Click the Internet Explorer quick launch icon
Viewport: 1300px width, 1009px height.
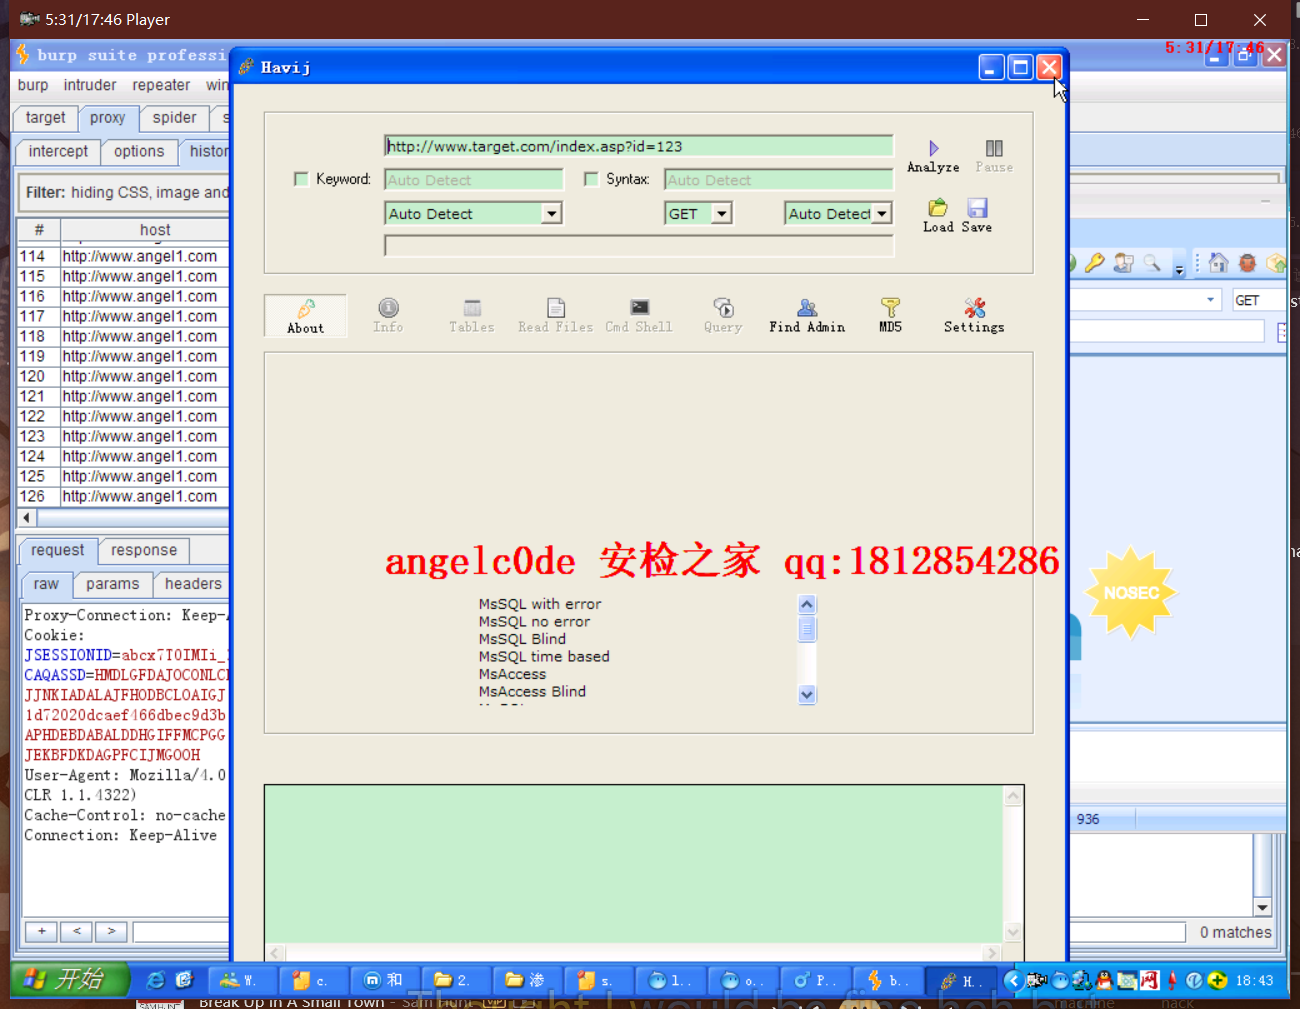tap(156, 980)
